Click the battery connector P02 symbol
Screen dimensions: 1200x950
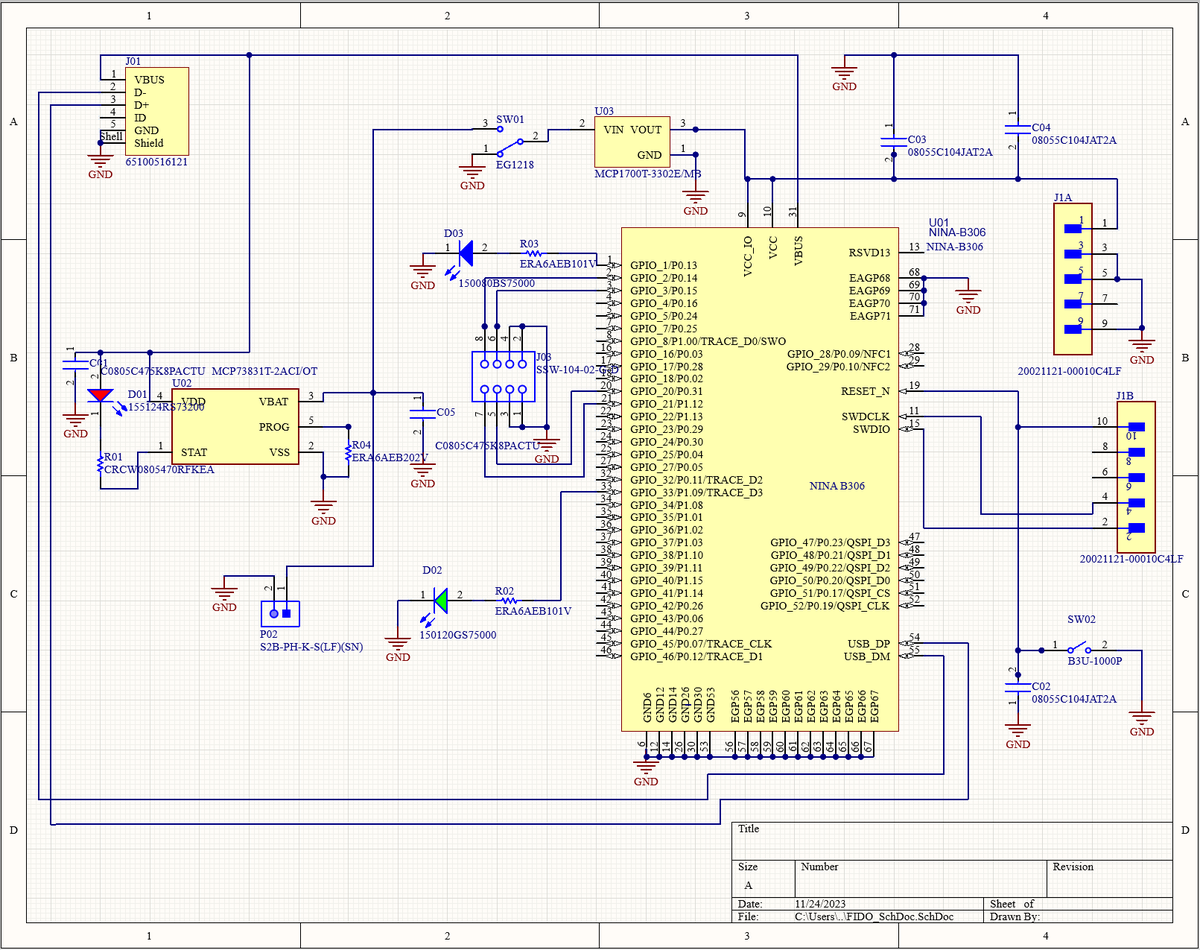coord(282,612)
